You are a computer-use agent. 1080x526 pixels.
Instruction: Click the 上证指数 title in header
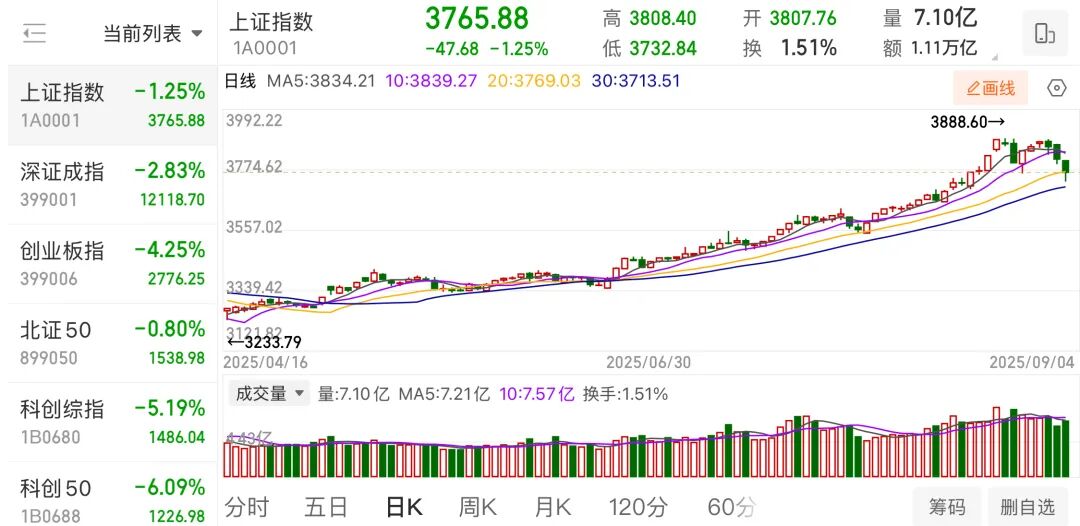click(271, 21)
